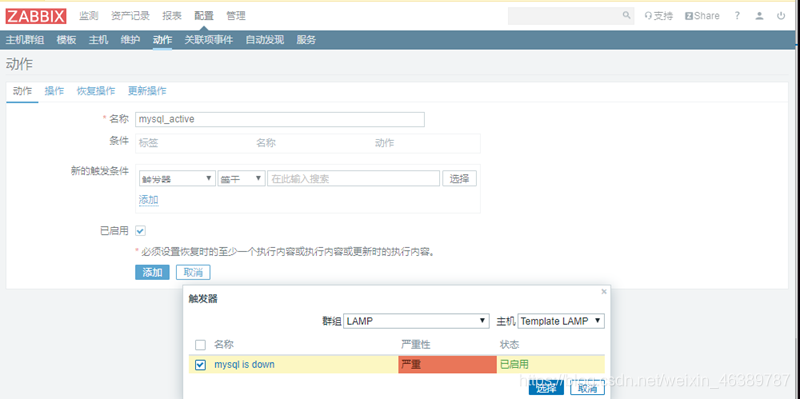Click the 严重 severity cell

click(x=447, y=365)
